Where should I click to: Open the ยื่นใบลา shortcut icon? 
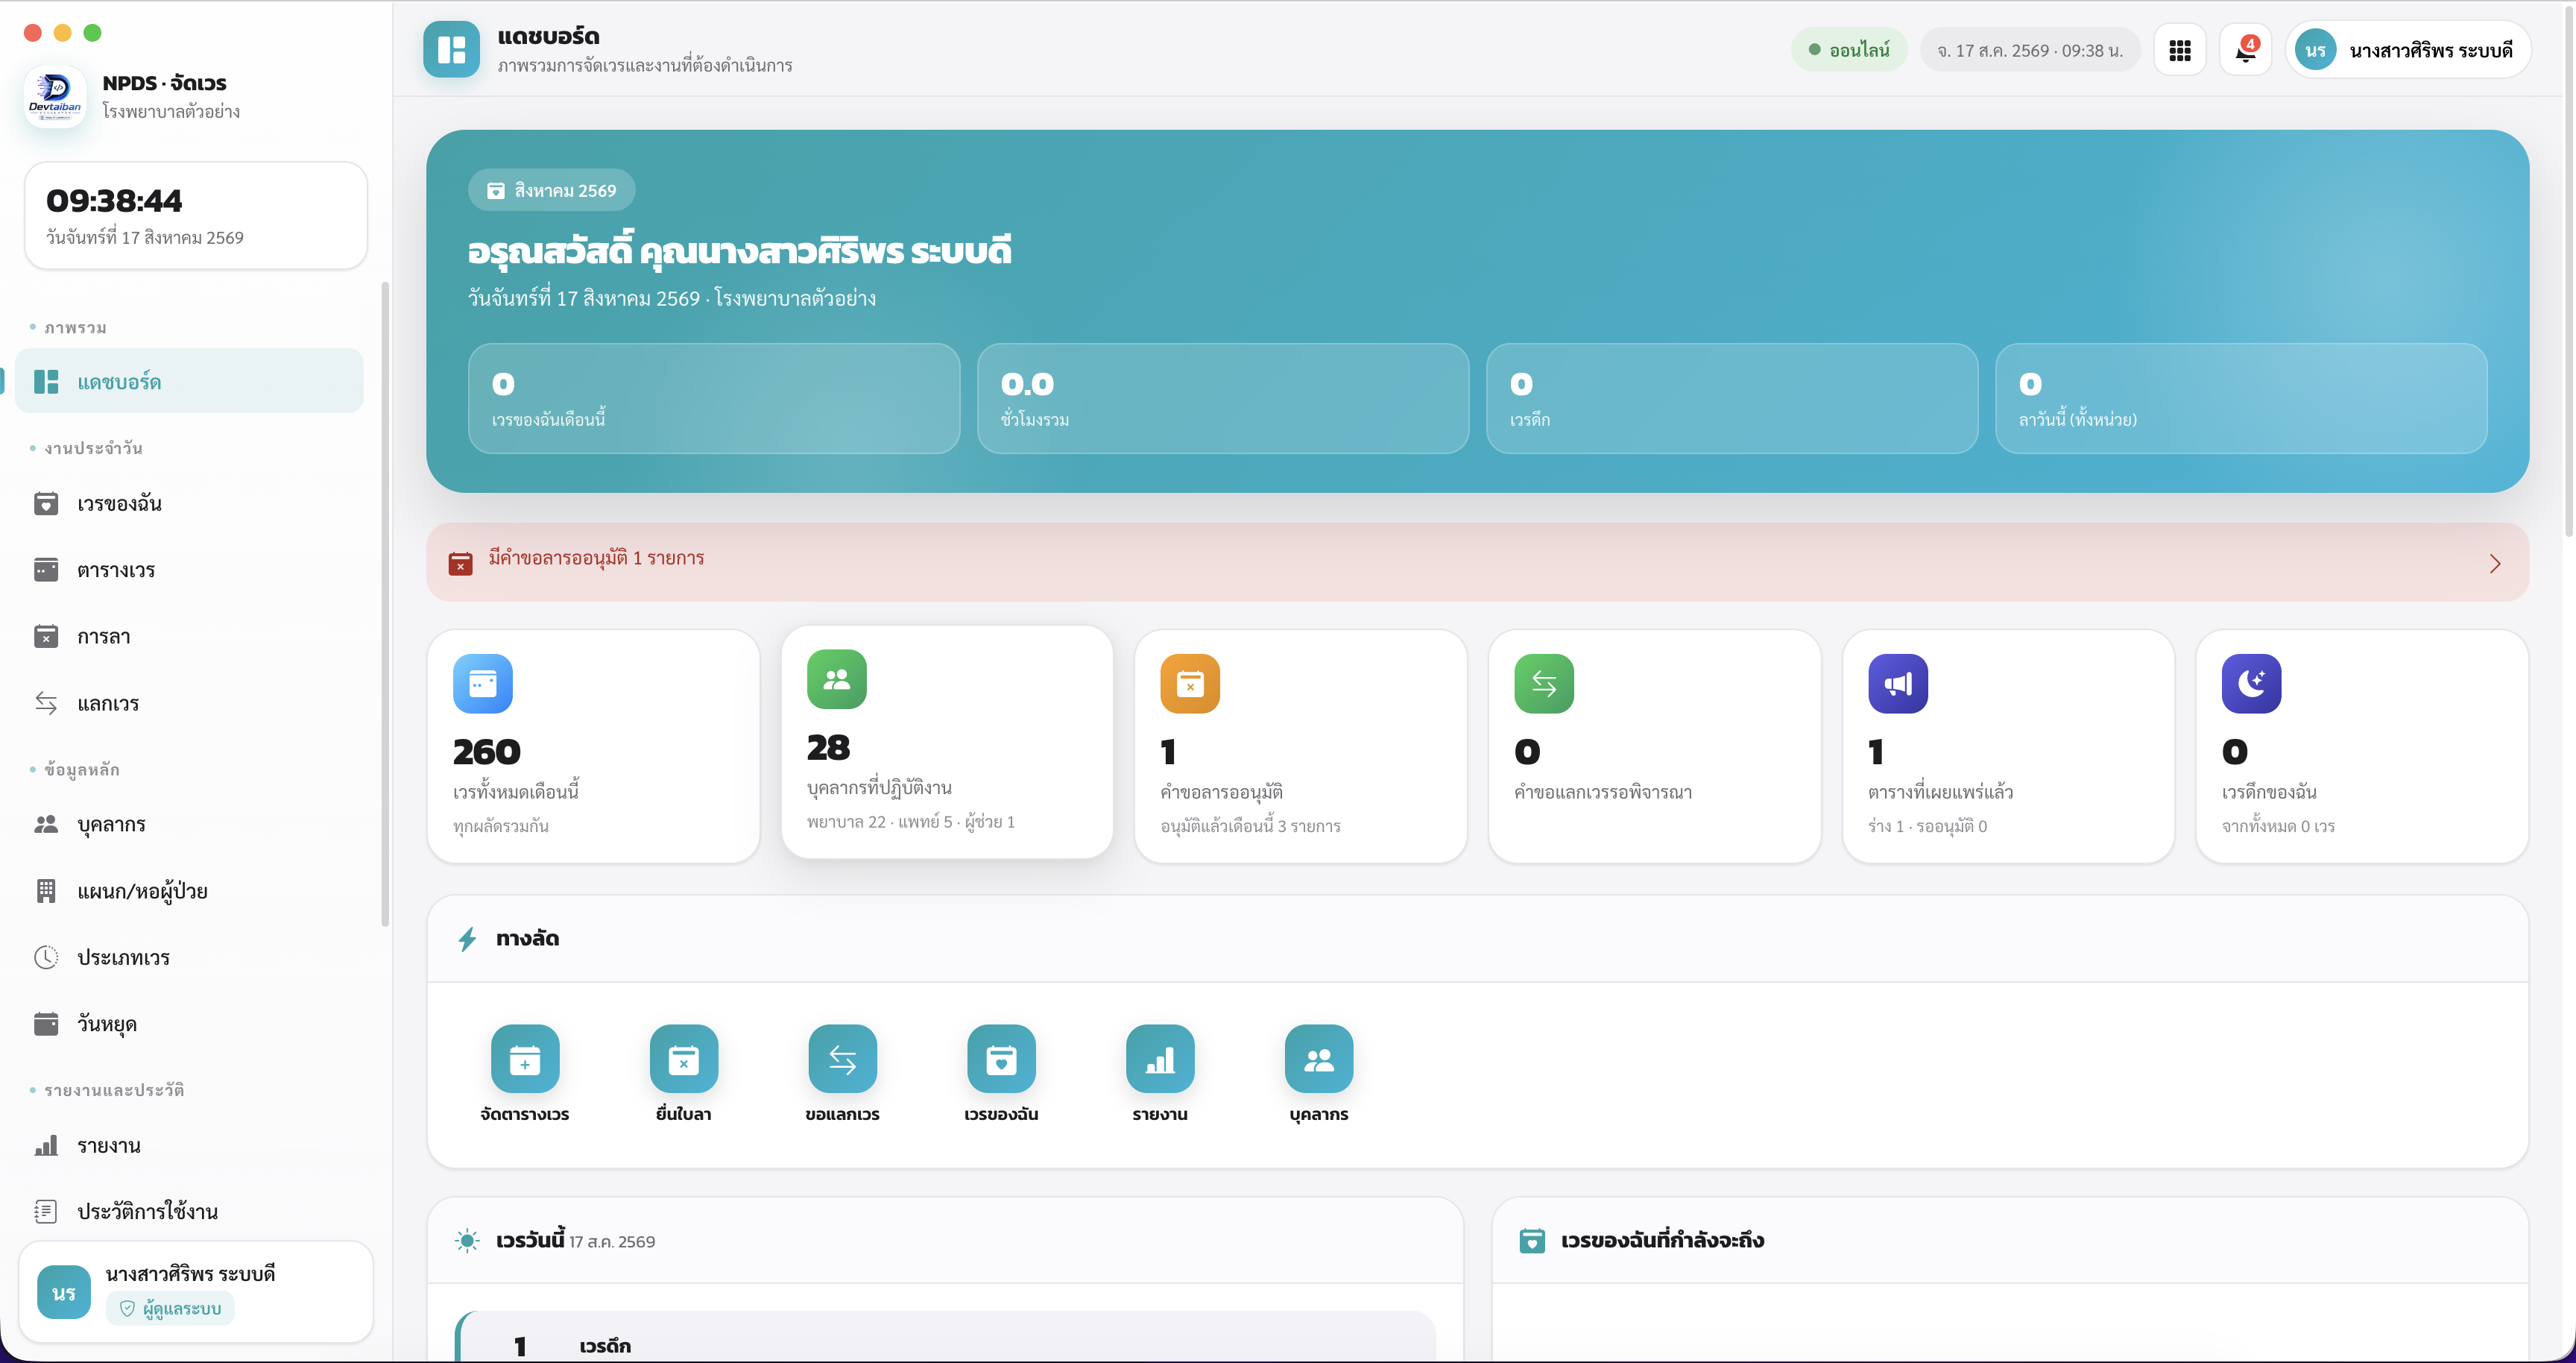684,1059
